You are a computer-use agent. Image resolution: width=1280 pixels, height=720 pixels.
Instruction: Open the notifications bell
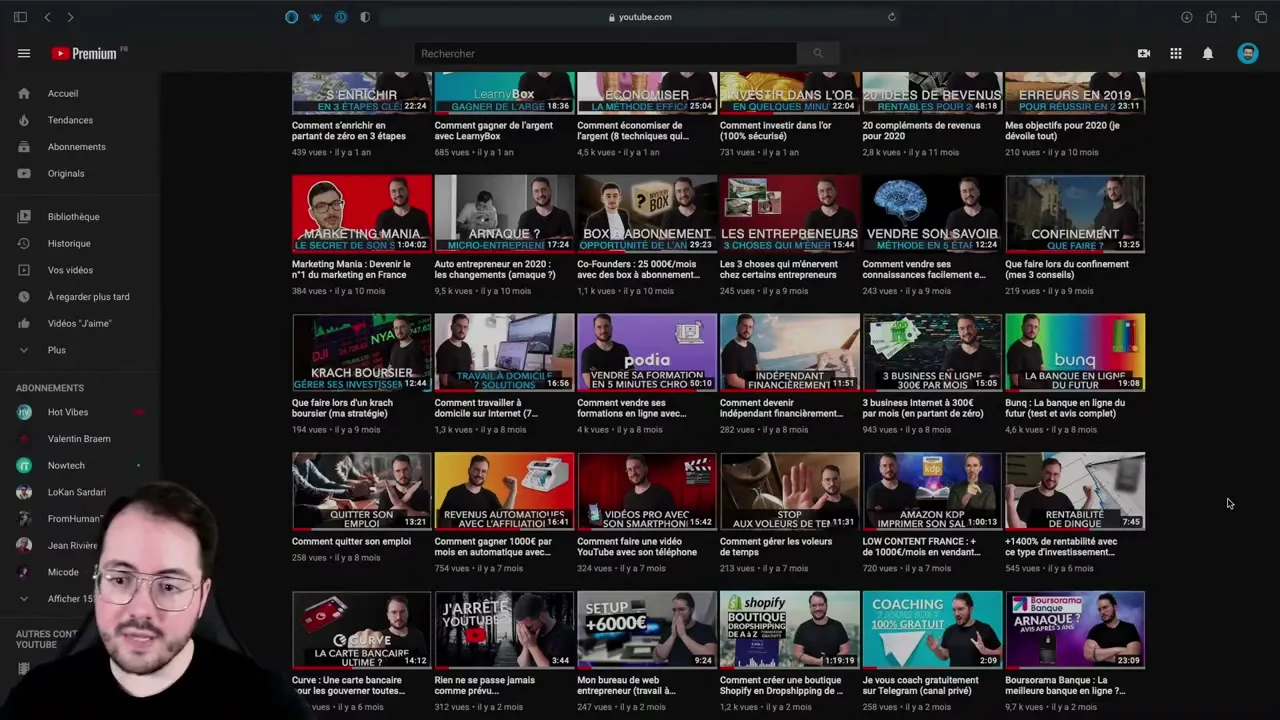[1208, 53]
